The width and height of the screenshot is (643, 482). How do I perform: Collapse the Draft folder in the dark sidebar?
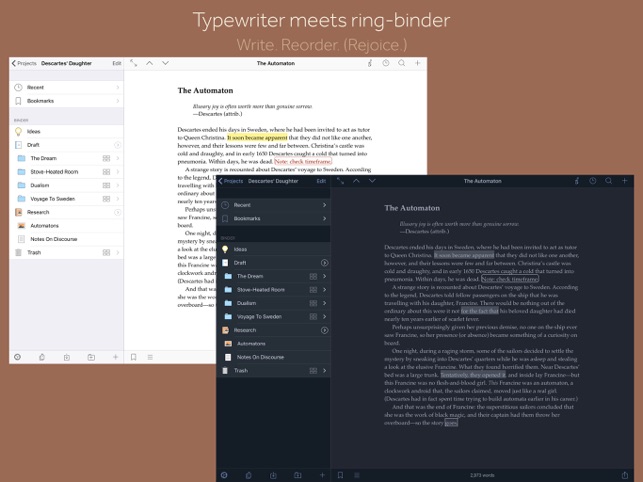click(x=324, y=263)
